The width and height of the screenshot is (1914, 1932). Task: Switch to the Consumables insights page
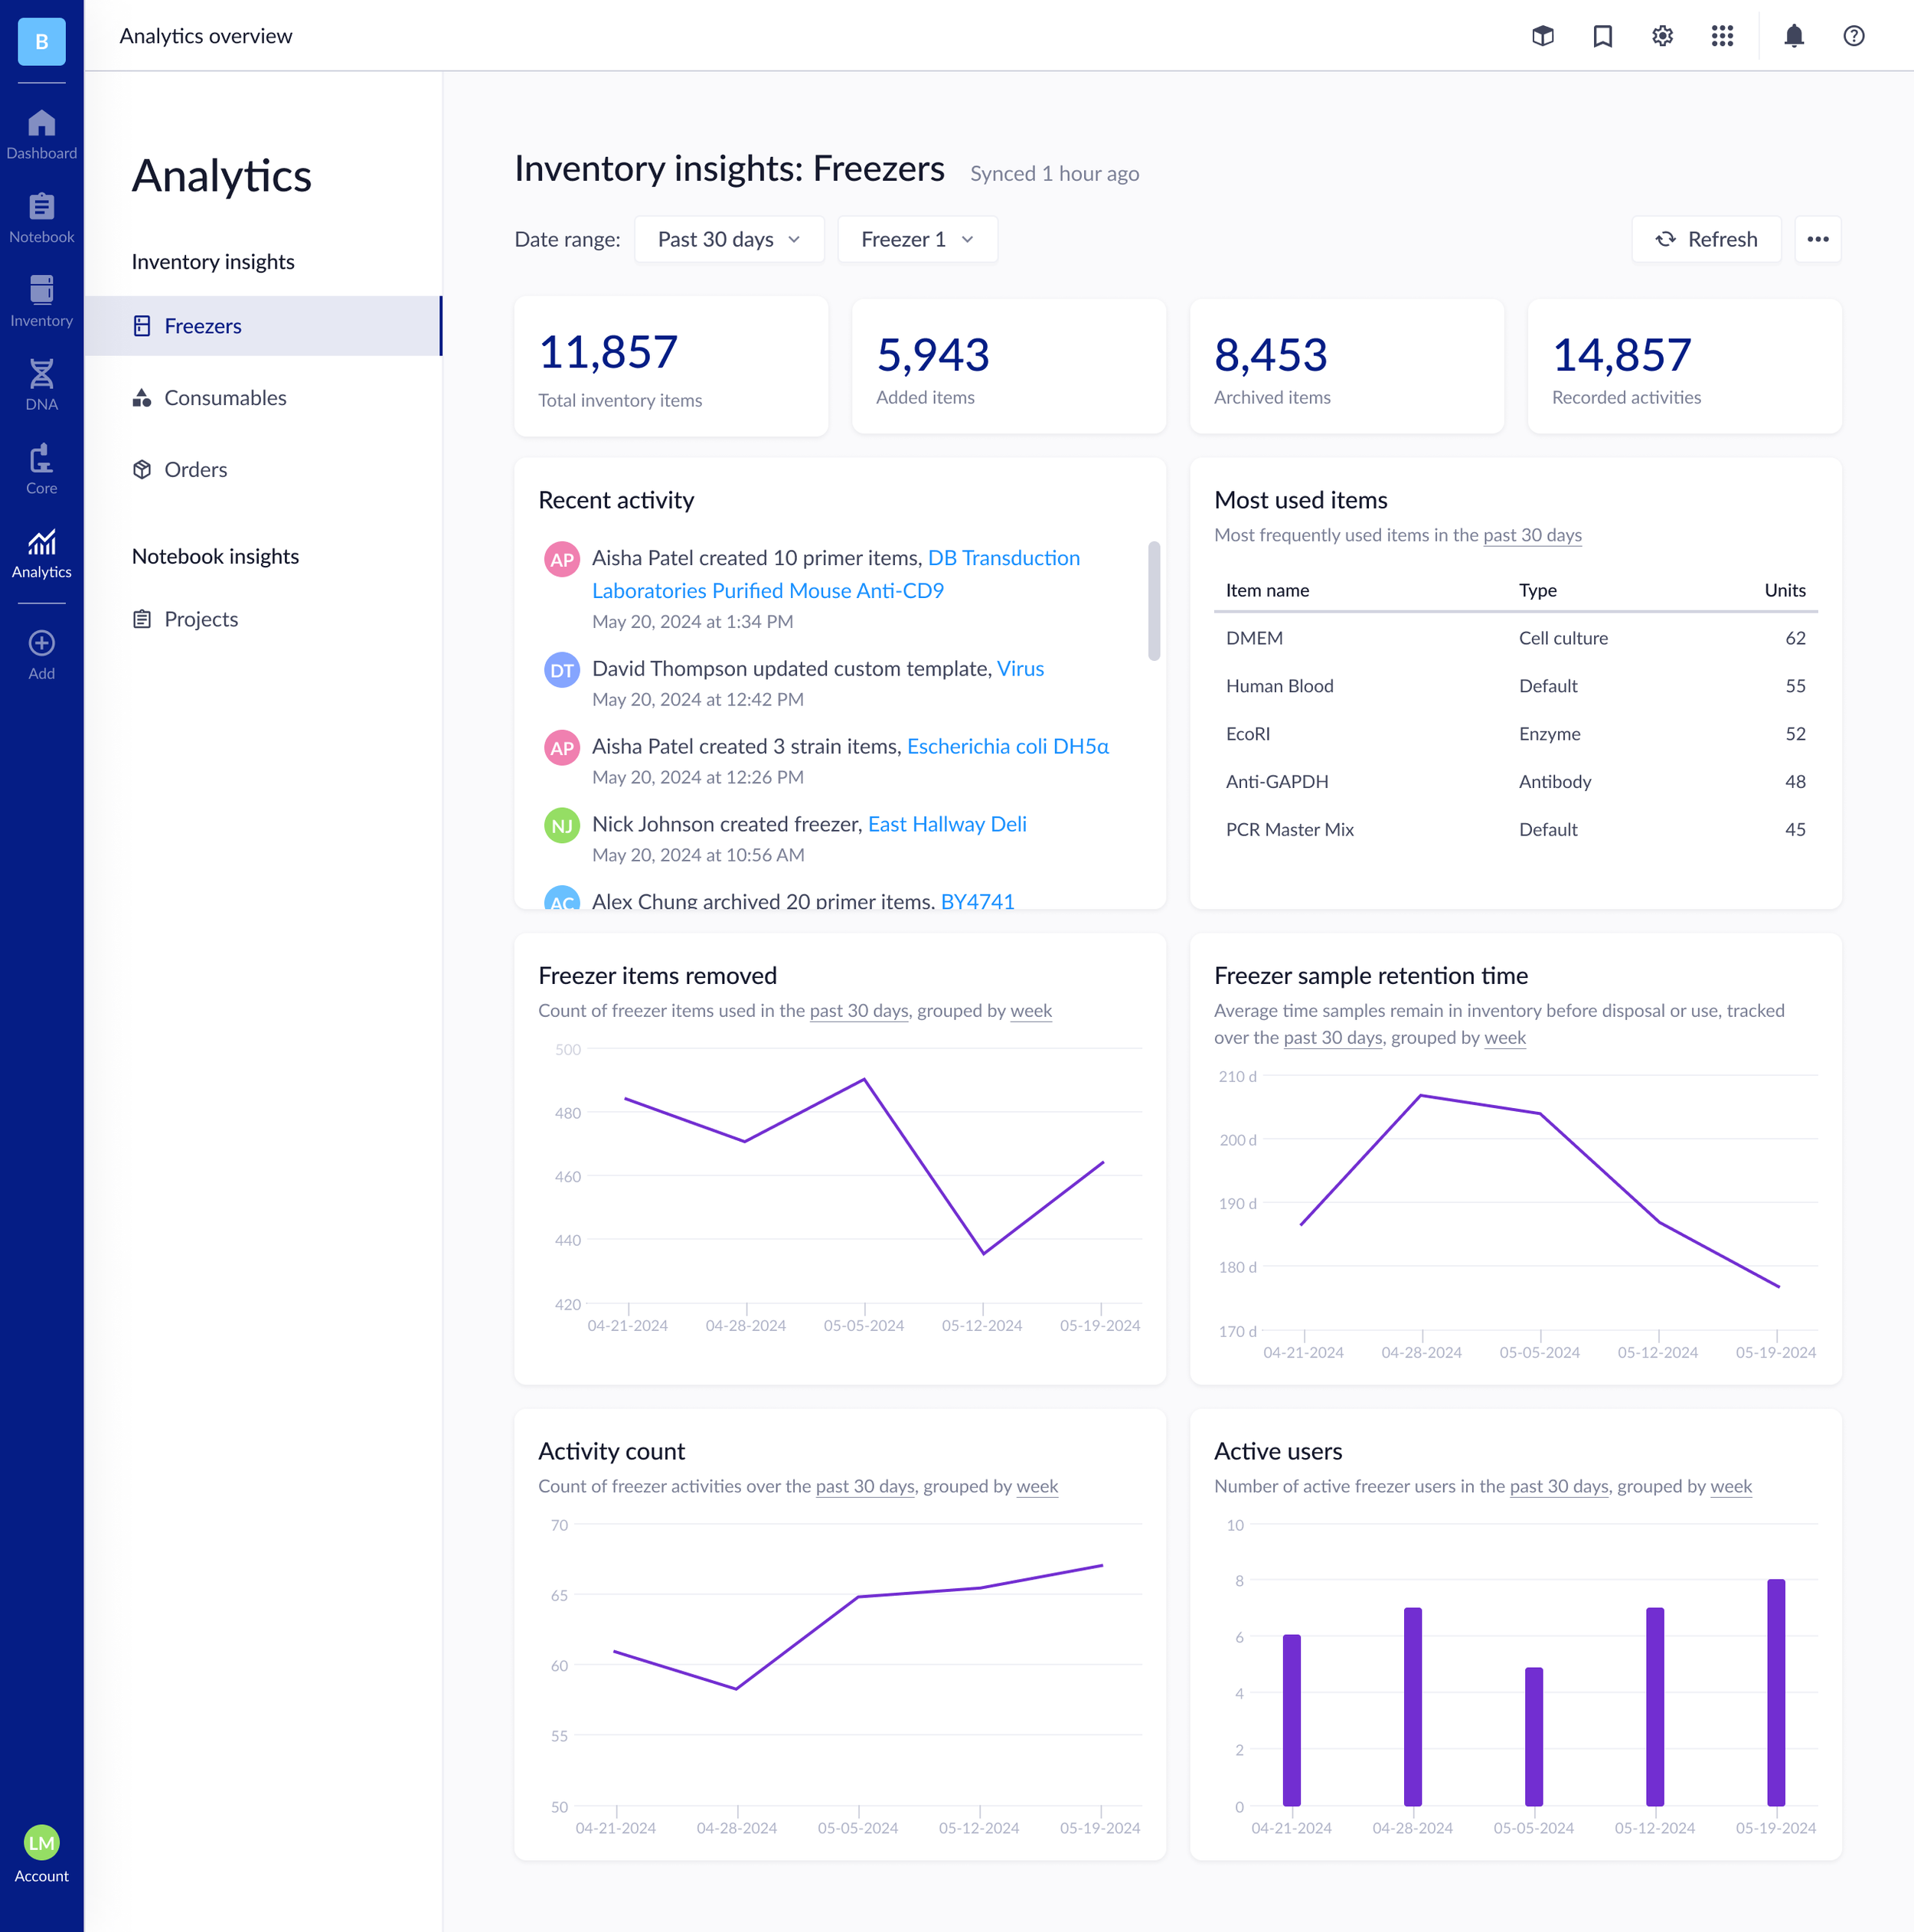coord(225,397)
